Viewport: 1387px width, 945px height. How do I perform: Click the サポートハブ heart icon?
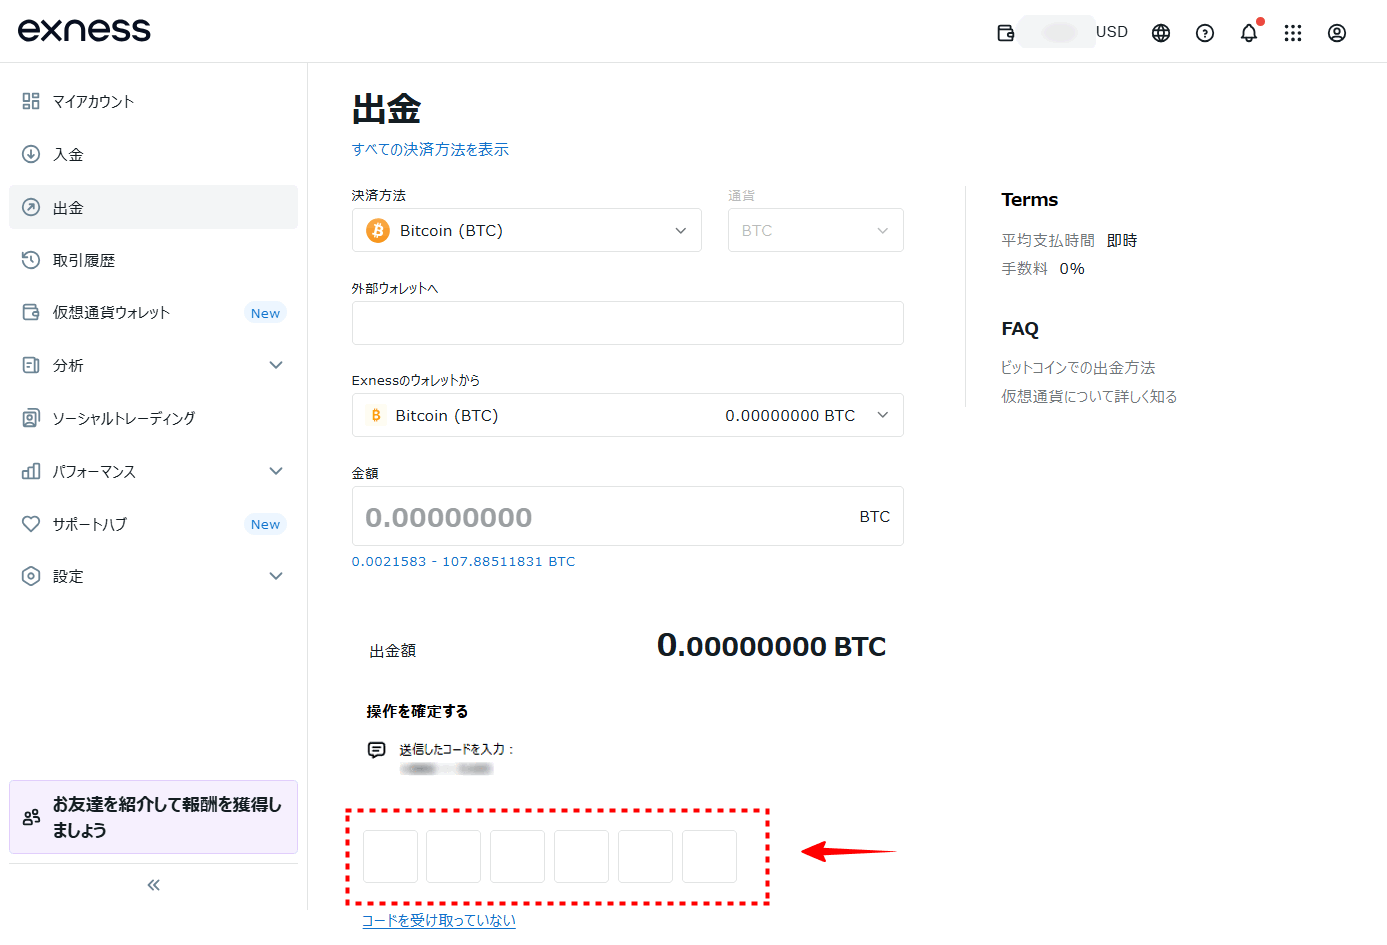(31, 524)
